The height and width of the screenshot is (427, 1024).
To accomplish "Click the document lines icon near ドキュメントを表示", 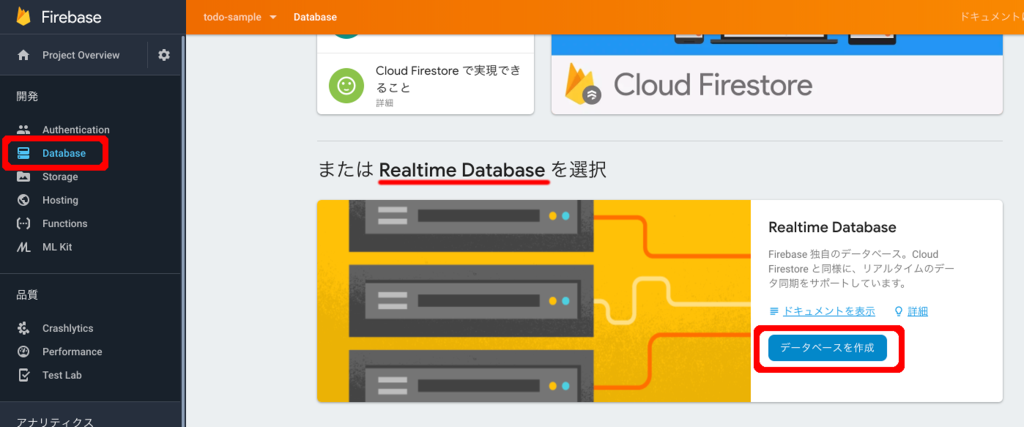I will pos(775,311).
